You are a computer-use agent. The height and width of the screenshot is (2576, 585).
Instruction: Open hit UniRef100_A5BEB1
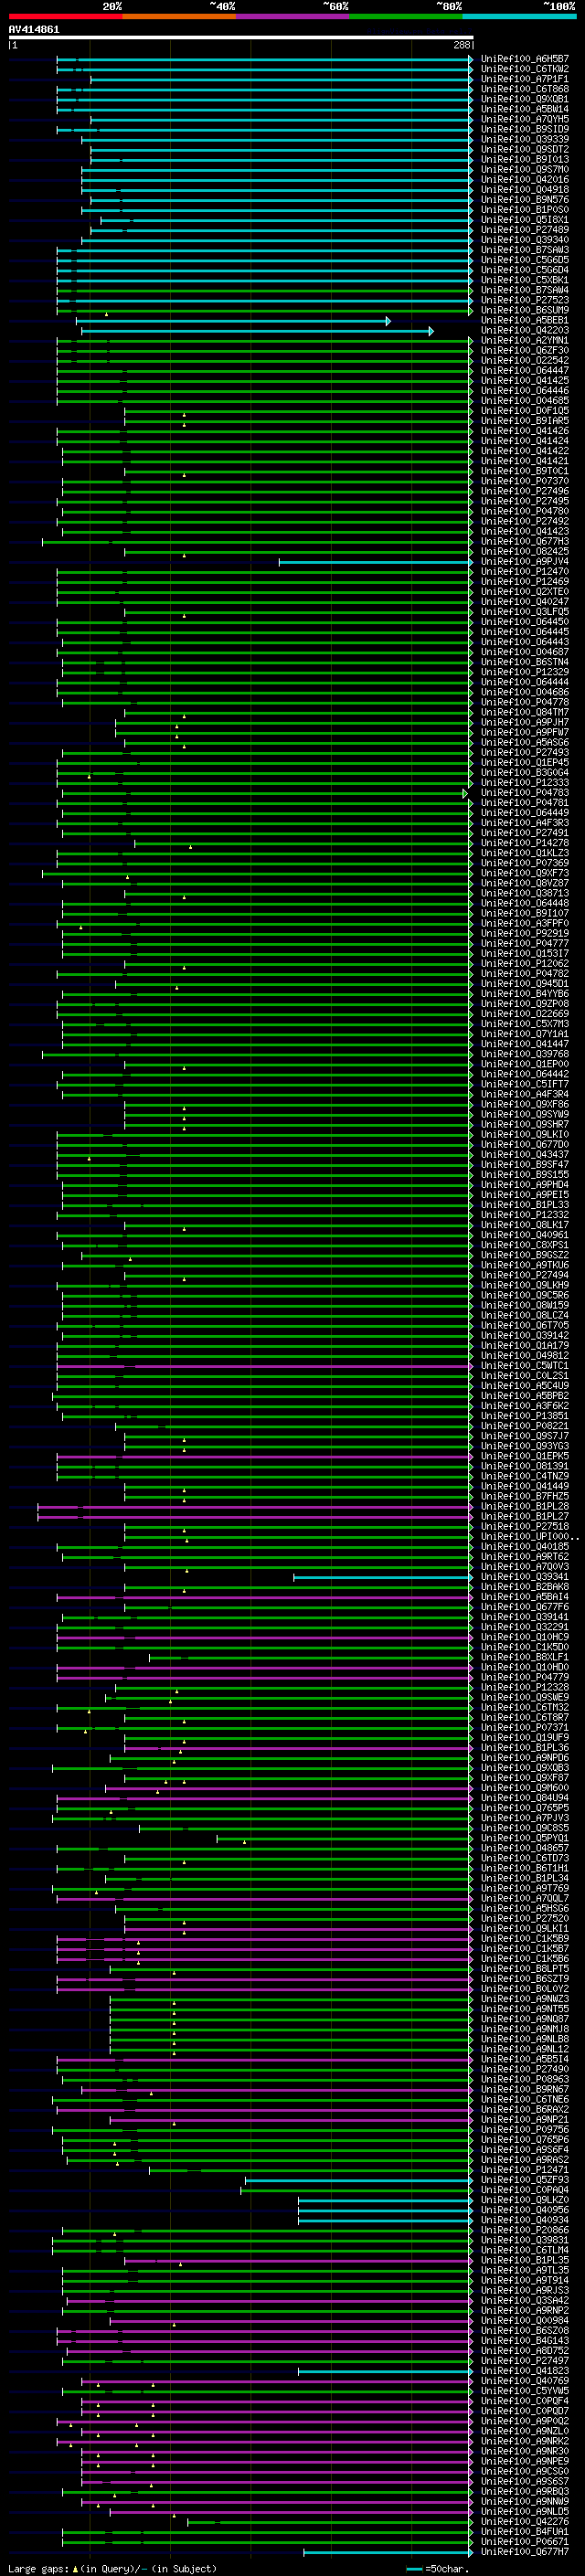coord(525,321)
